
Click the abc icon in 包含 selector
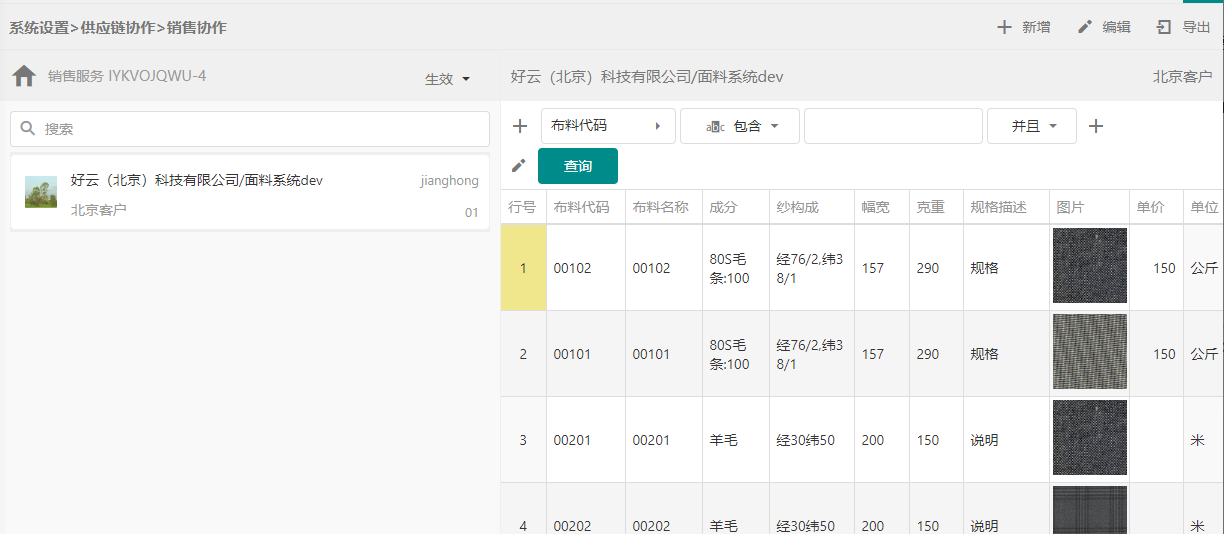(x=715, y=126)
